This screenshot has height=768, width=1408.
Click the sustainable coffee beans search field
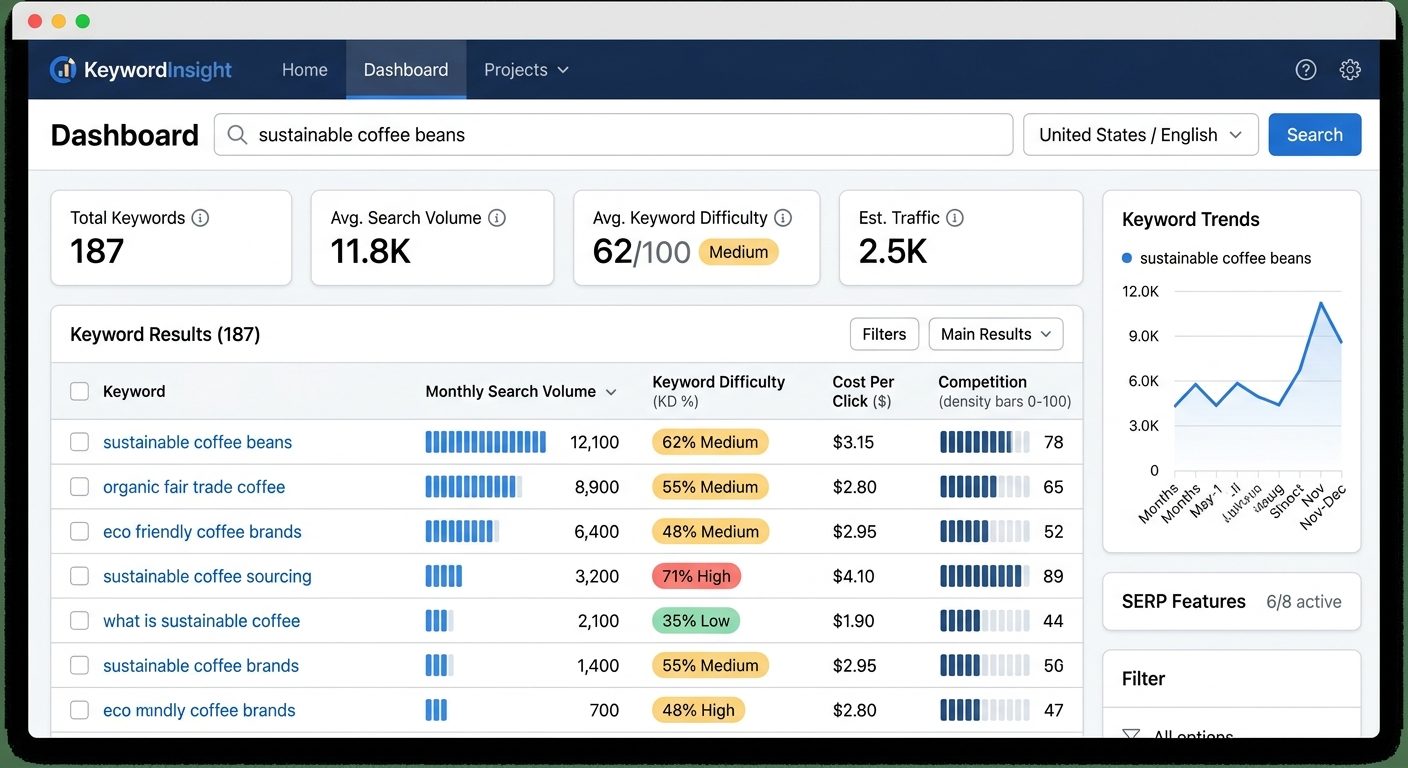[614, 135]
